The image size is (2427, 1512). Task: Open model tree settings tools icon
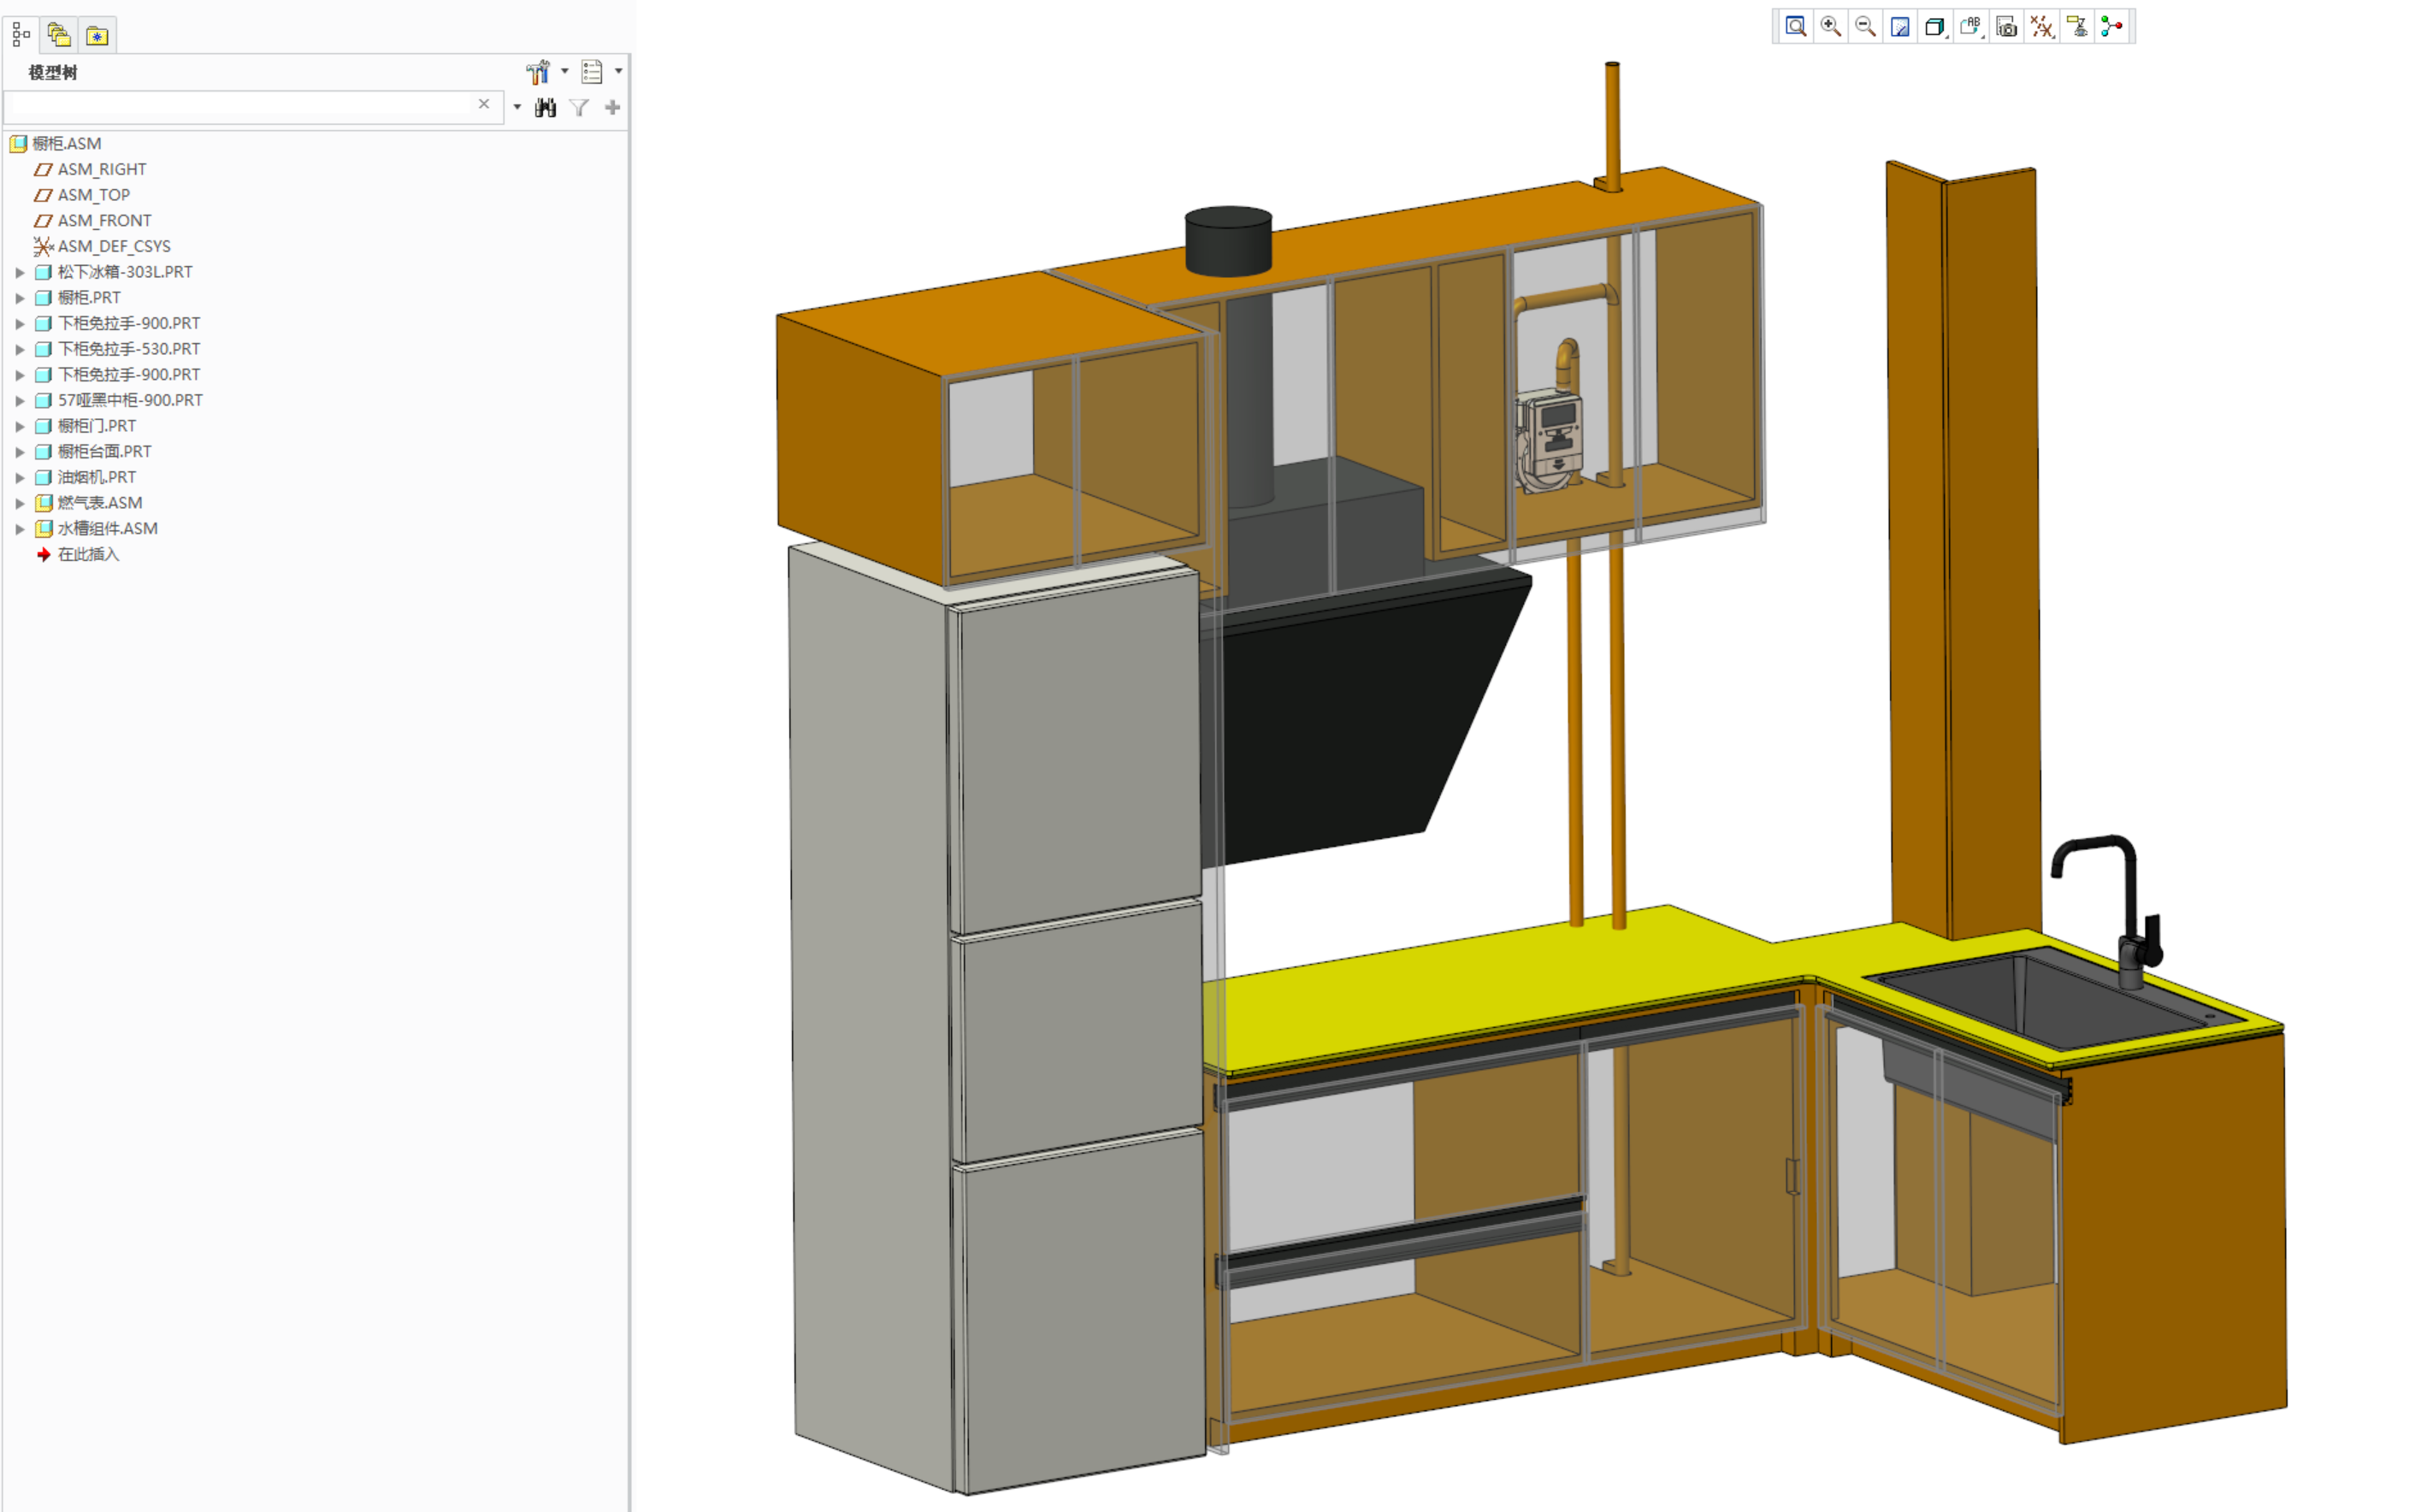(538, 72)
